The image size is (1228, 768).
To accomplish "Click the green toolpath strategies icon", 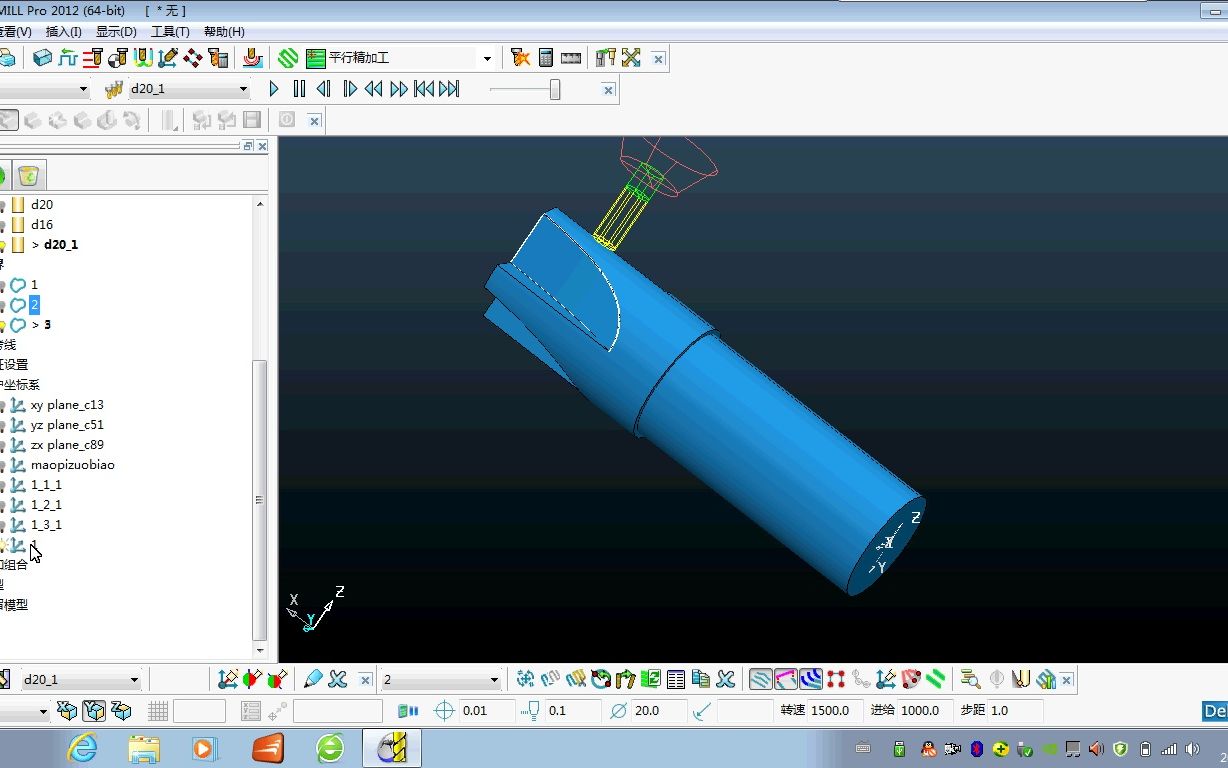I will click(x=289, y=58).
